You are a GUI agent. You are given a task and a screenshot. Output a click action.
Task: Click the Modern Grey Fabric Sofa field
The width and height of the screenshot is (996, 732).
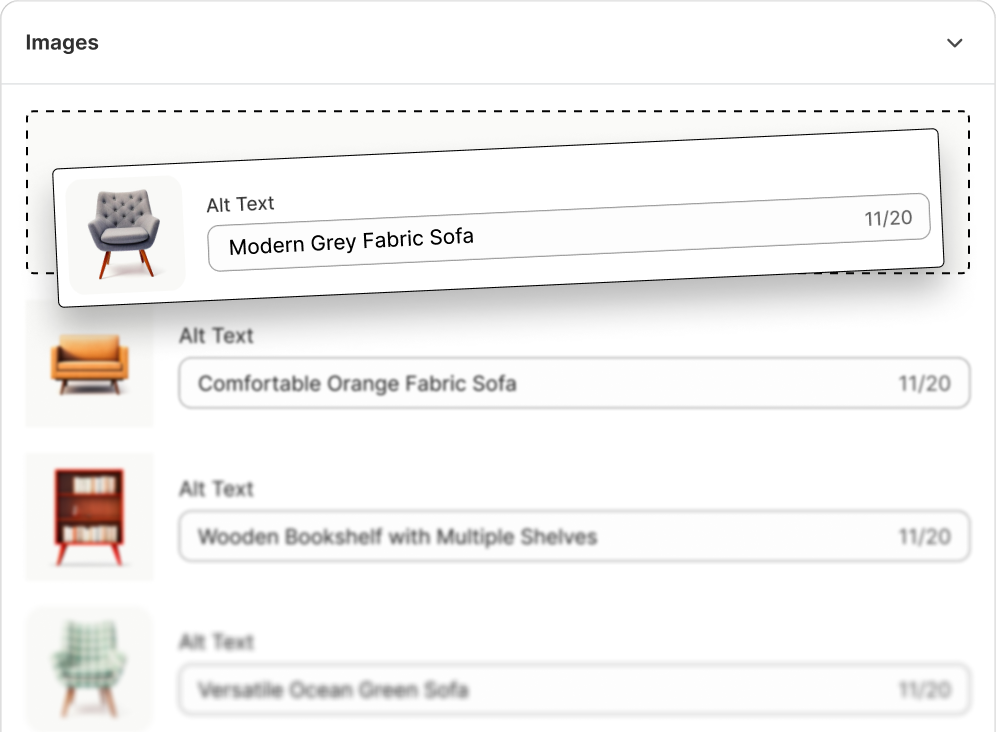[x=500, y=236]
